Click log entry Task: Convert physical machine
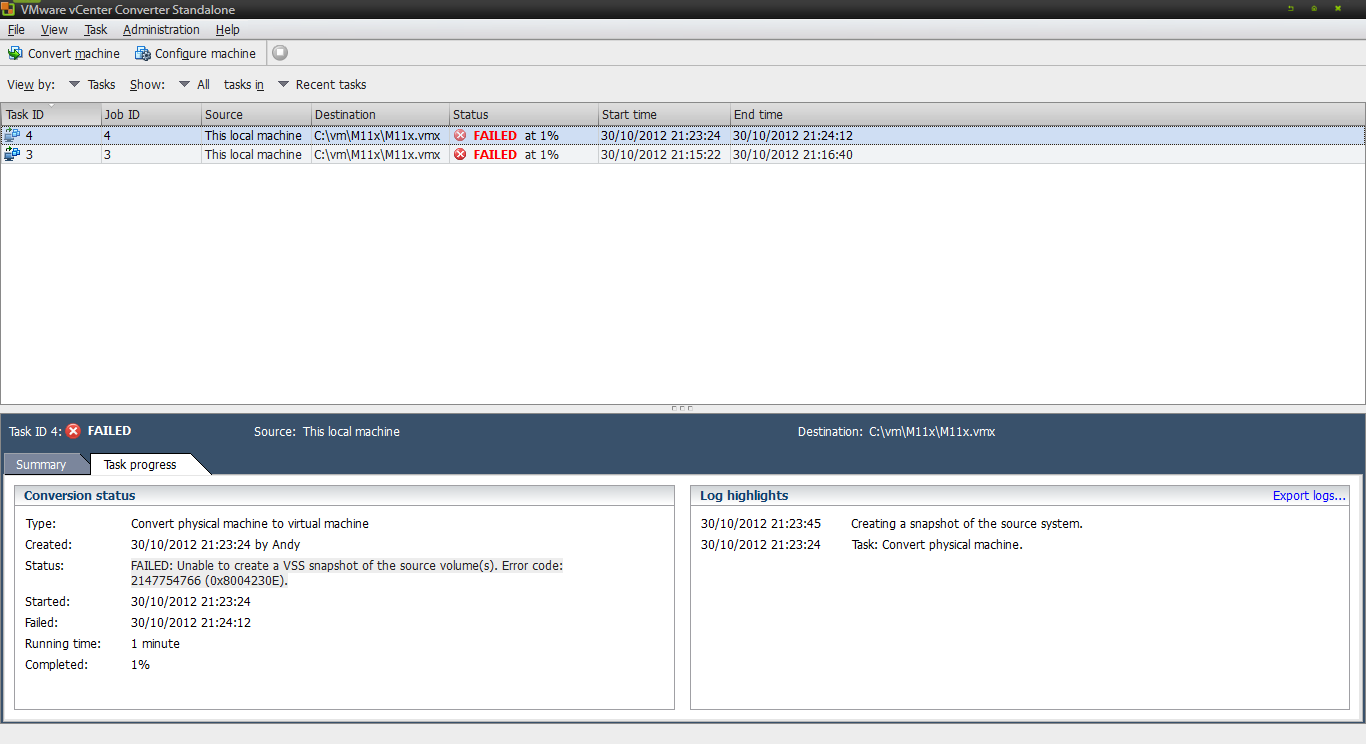 (937, 545)
